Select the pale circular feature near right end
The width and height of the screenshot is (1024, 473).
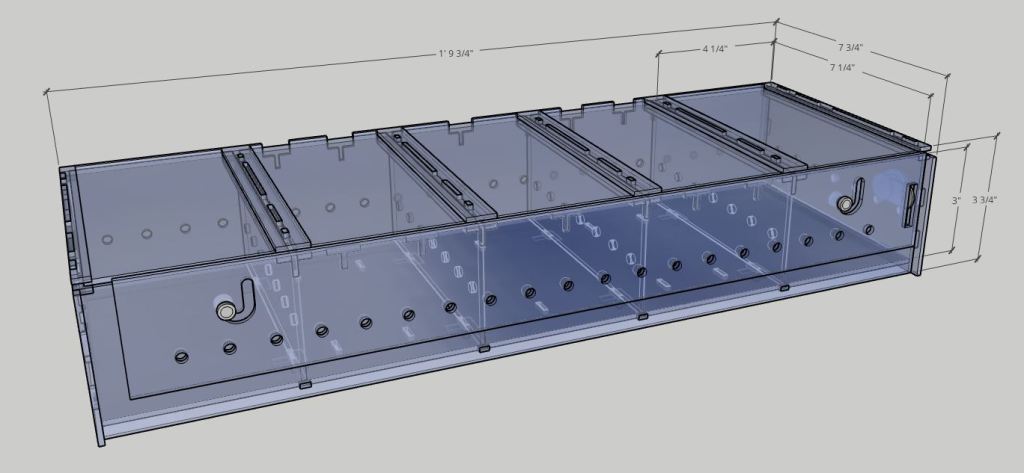[887, 186]
